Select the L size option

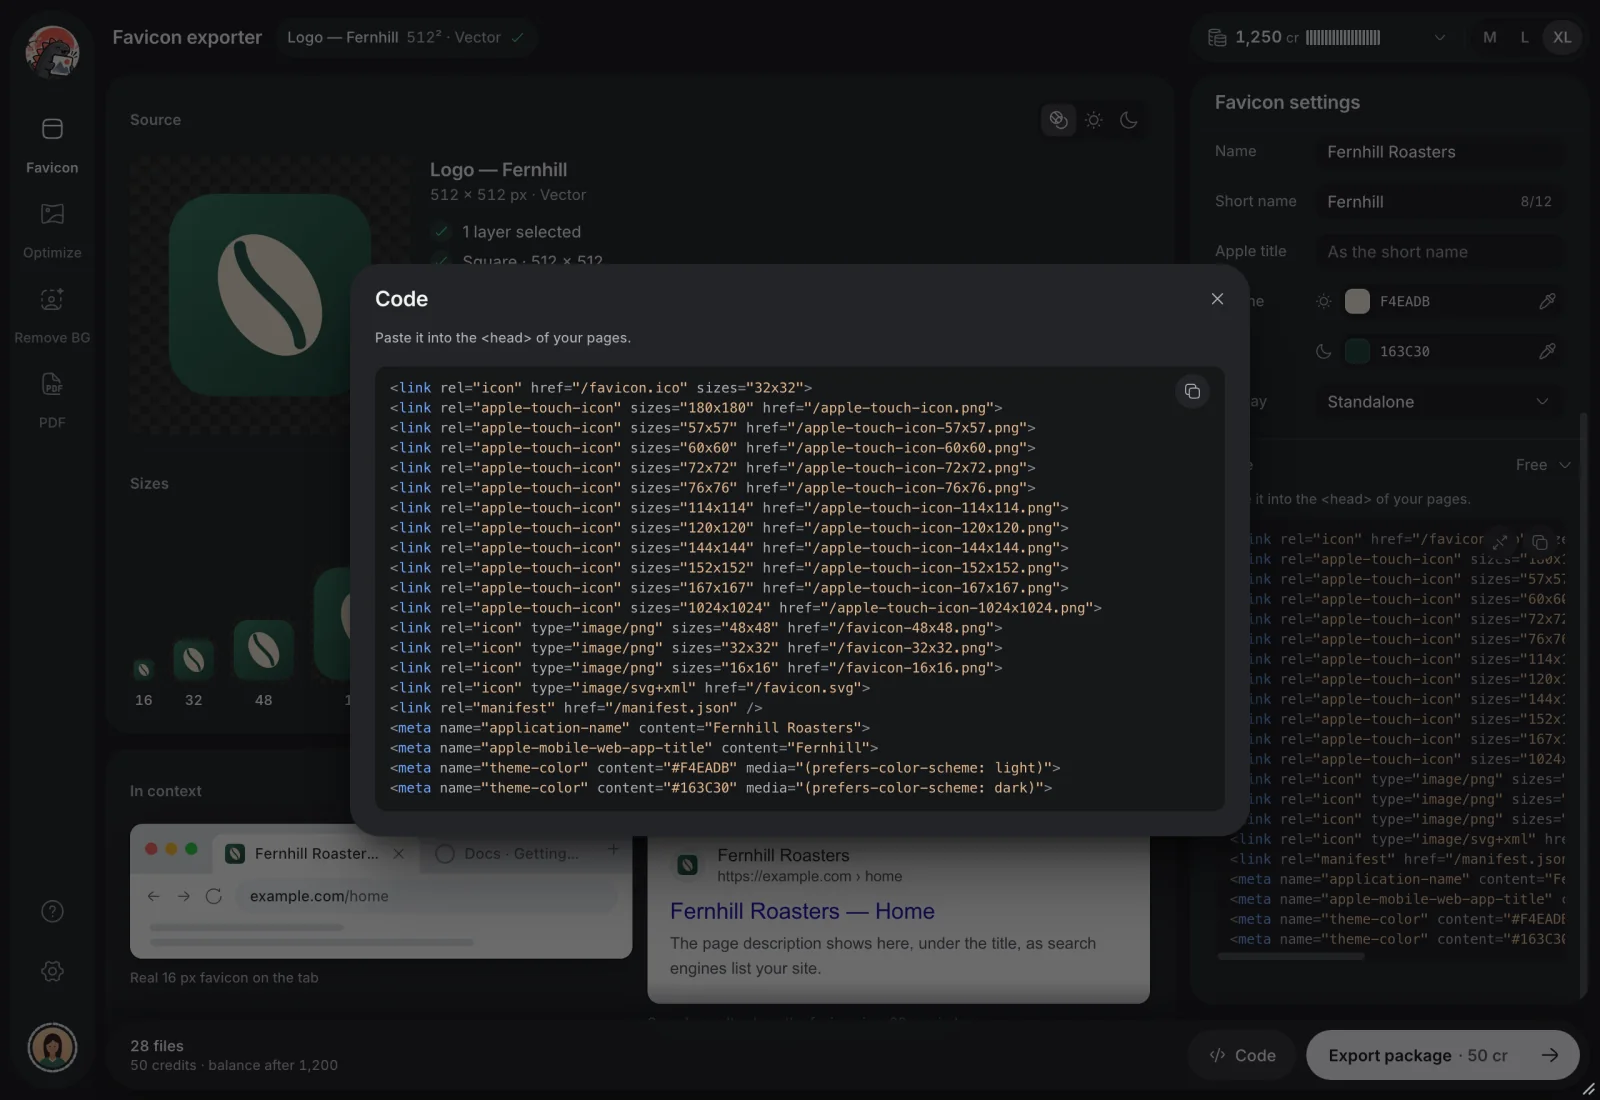pos(1525,37)
